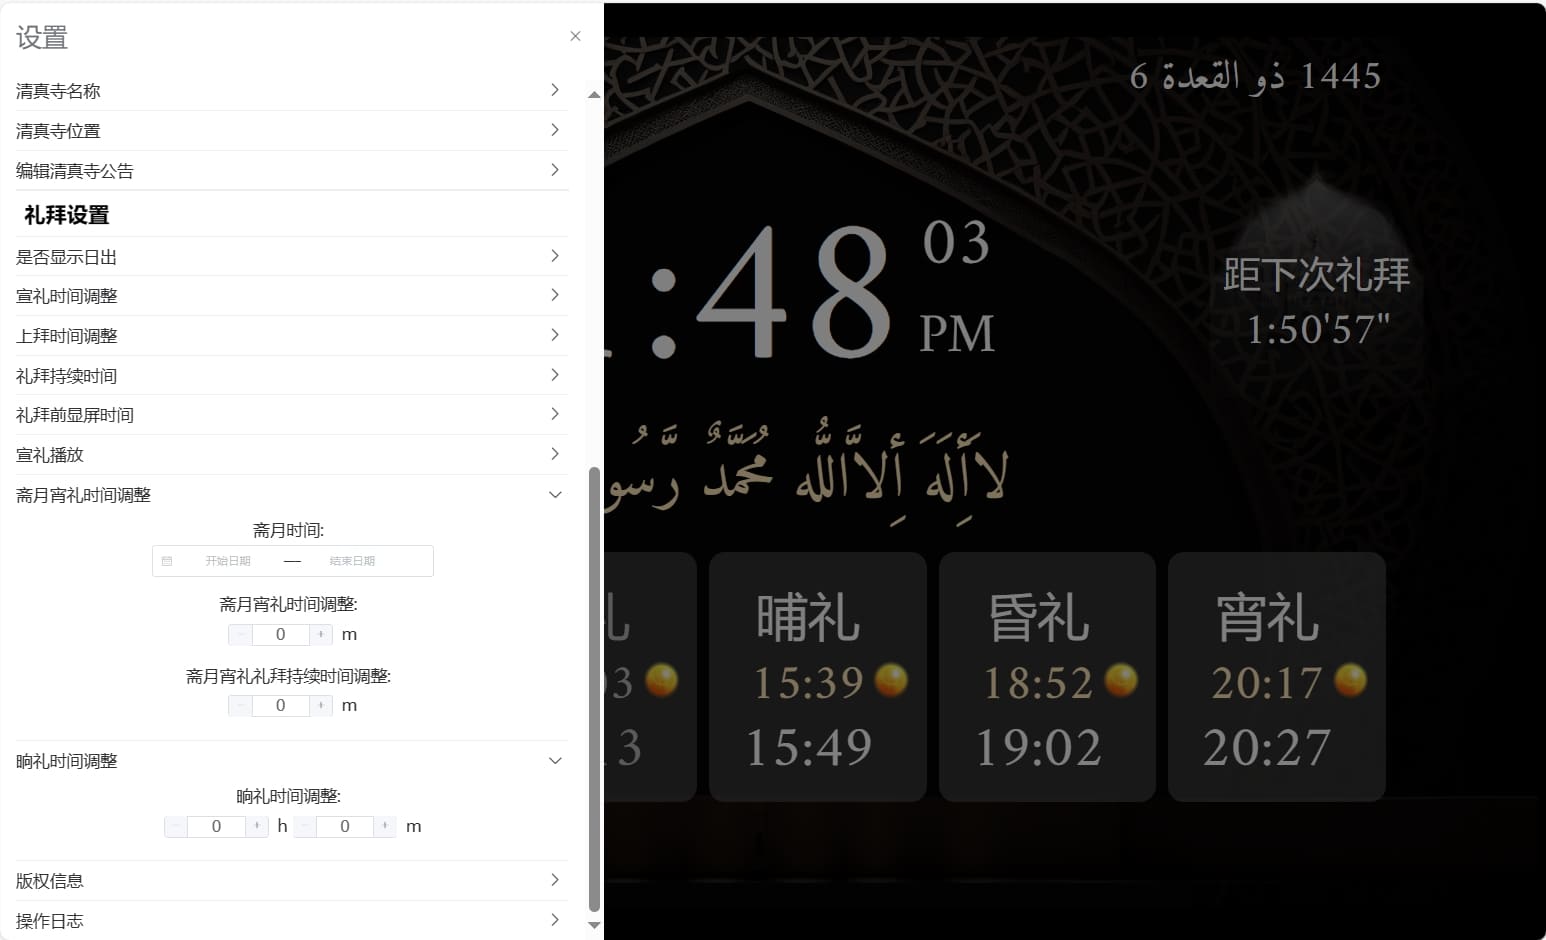Increase 斋月宵礼时间调整 minutes with plus button
This screenshot has width=1546, height=940.
(321, 634)
